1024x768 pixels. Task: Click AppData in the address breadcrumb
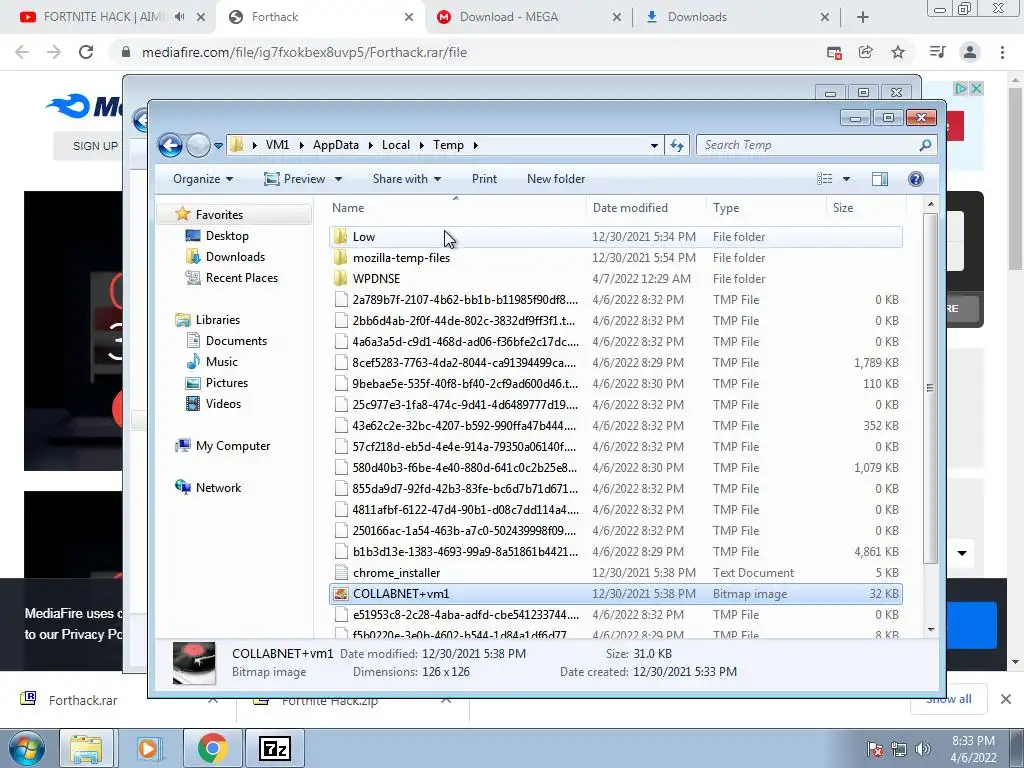[x=336, y=145]
